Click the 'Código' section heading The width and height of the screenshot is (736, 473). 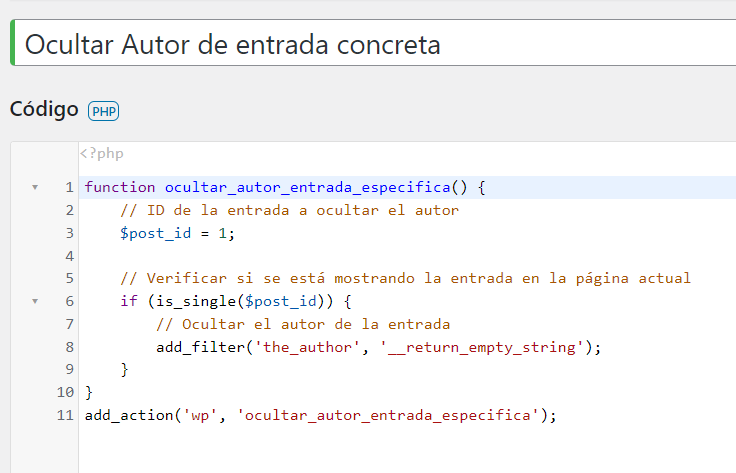pos(44,110)
